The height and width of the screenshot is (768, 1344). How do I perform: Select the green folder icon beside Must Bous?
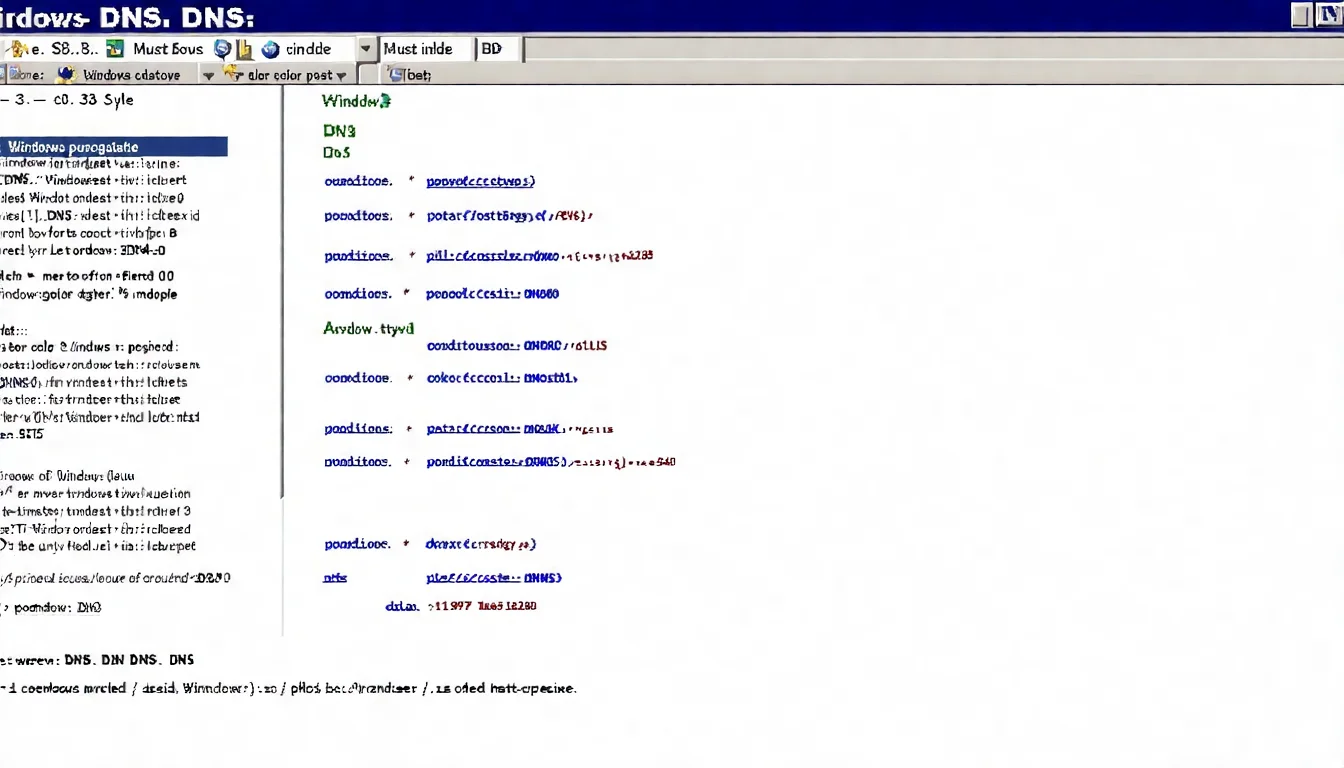tap(115, 48)
